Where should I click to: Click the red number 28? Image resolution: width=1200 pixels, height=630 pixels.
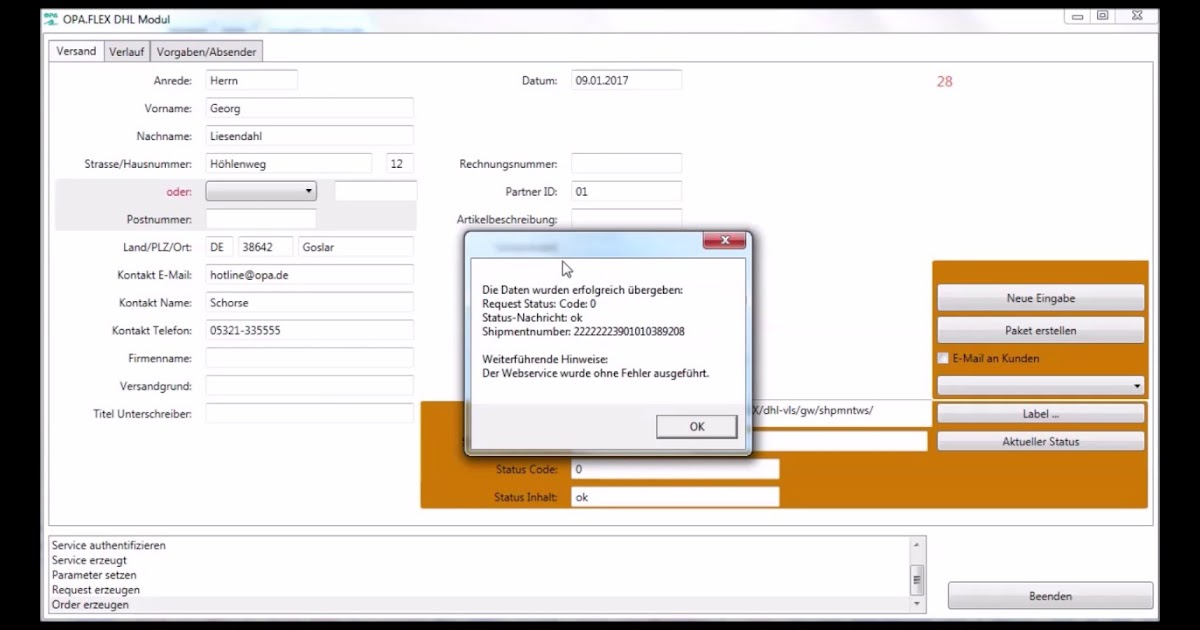pos(945,82)
